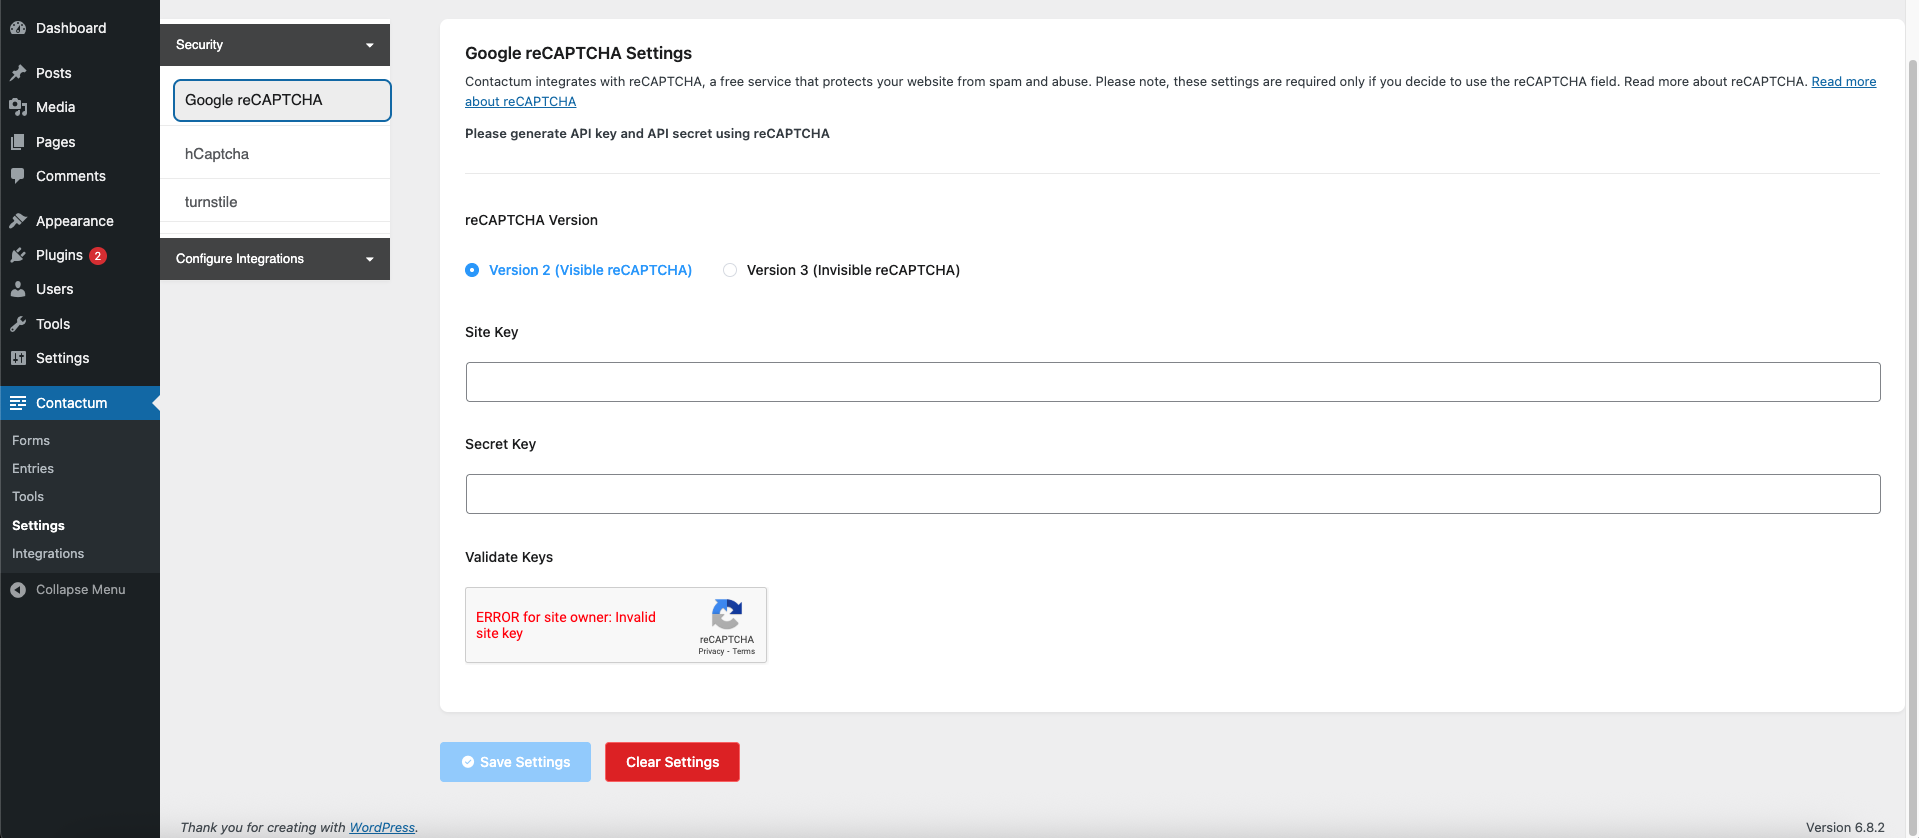Click the reCAPTCHA logo in widget
The image size is (1919, 838).
click(726, 614)
